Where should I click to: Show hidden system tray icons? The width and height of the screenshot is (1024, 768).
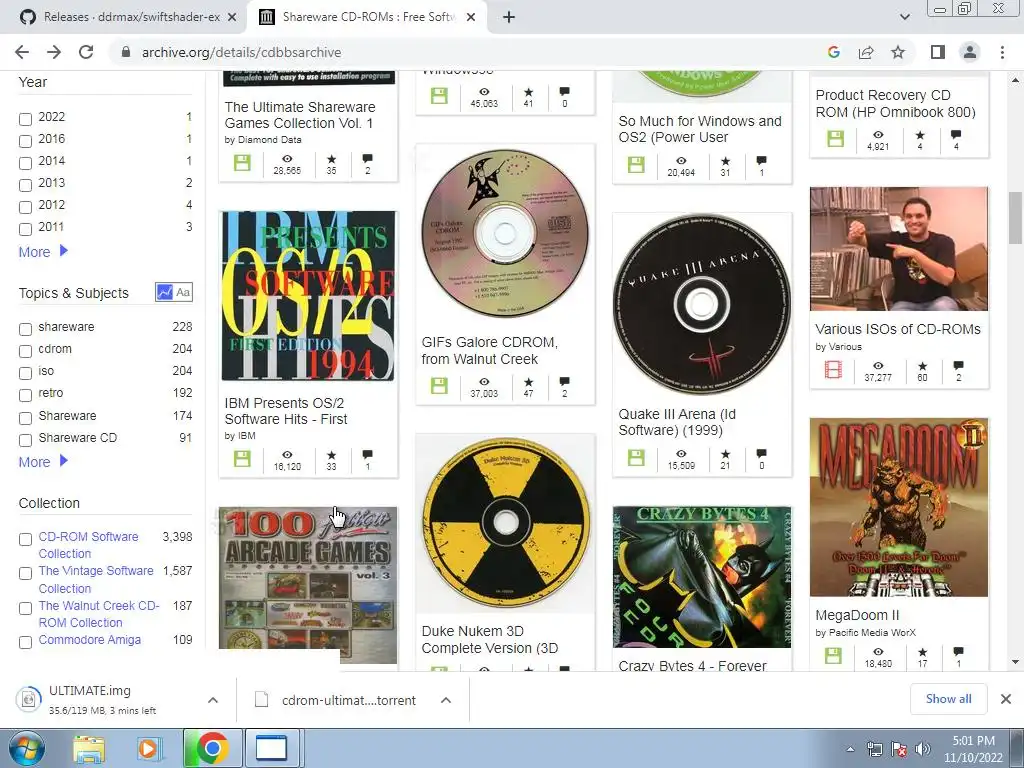(850, 750)
